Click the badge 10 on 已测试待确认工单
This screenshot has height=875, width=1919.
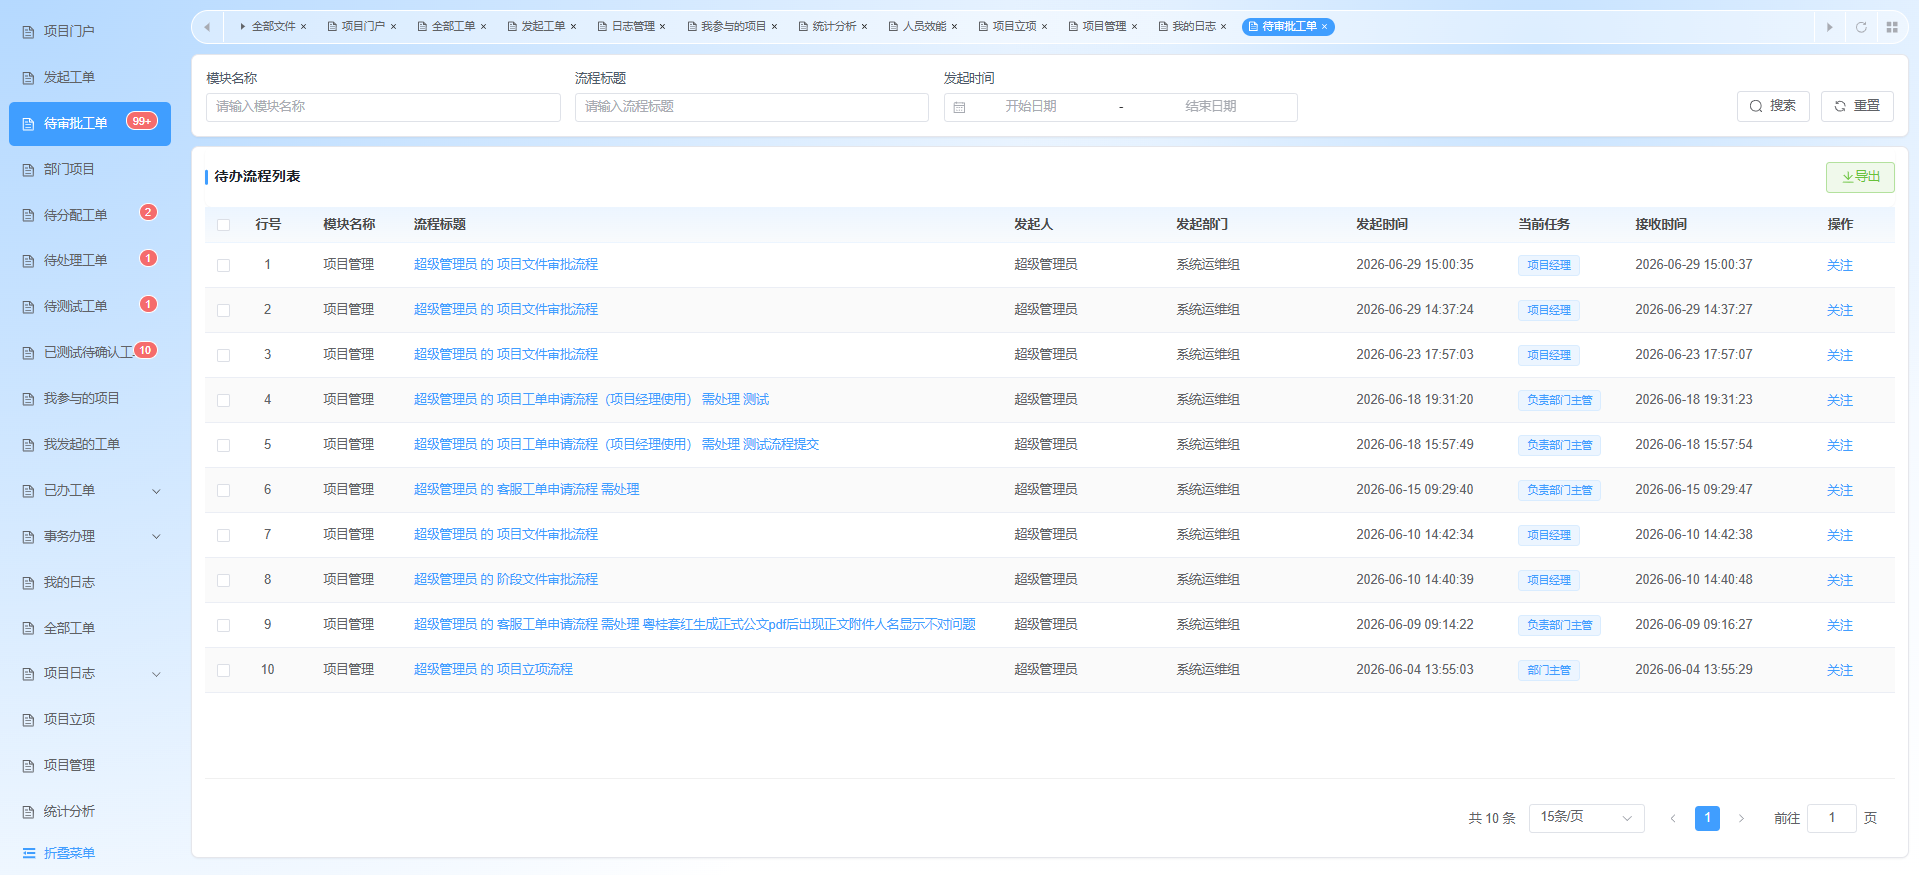pos(145,350)
